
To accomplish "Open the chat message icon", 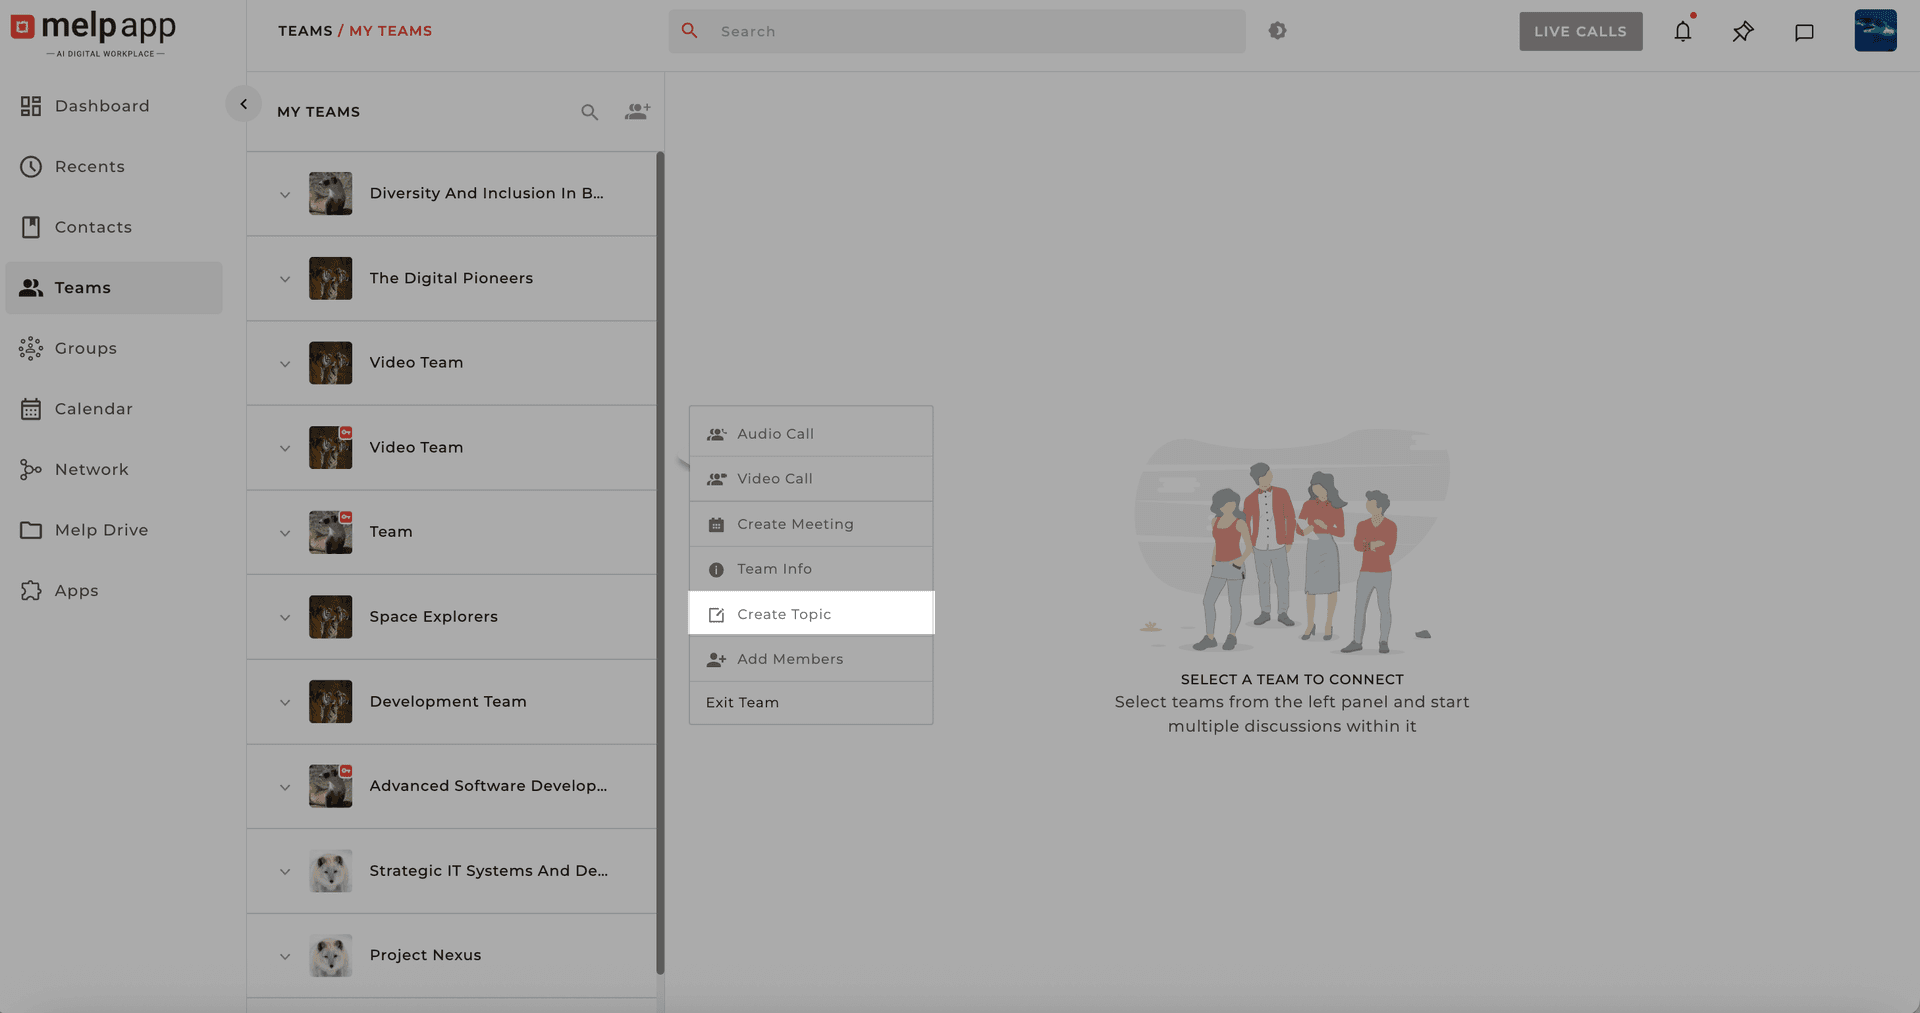I will (x=1804, y=32).
